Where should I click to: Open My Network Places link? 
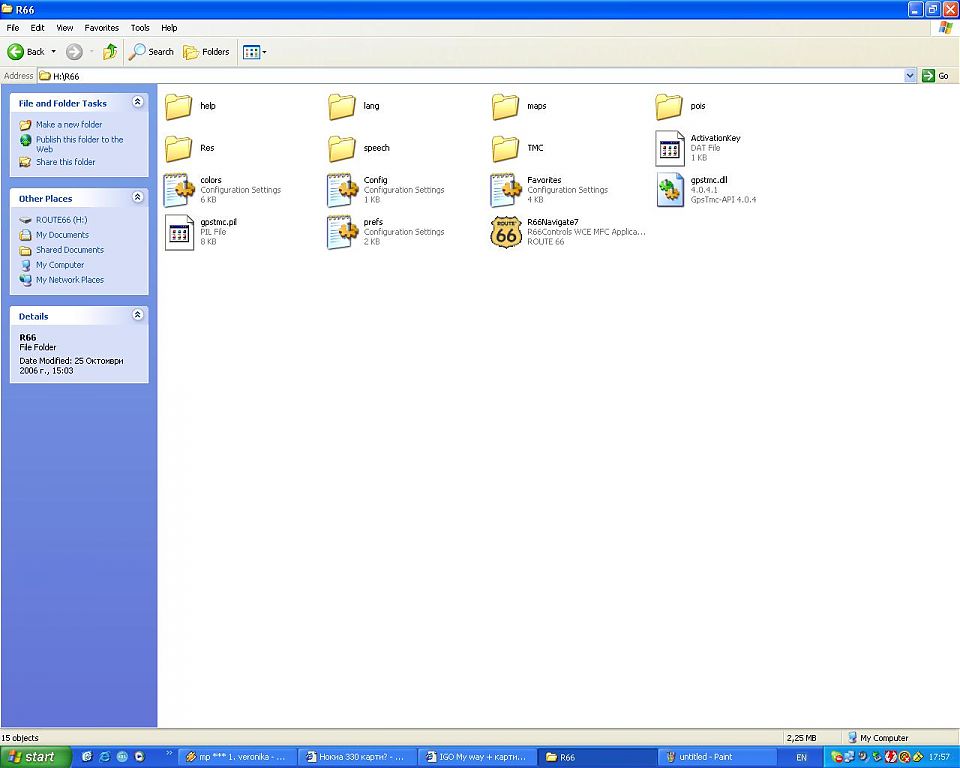(70, 280)
